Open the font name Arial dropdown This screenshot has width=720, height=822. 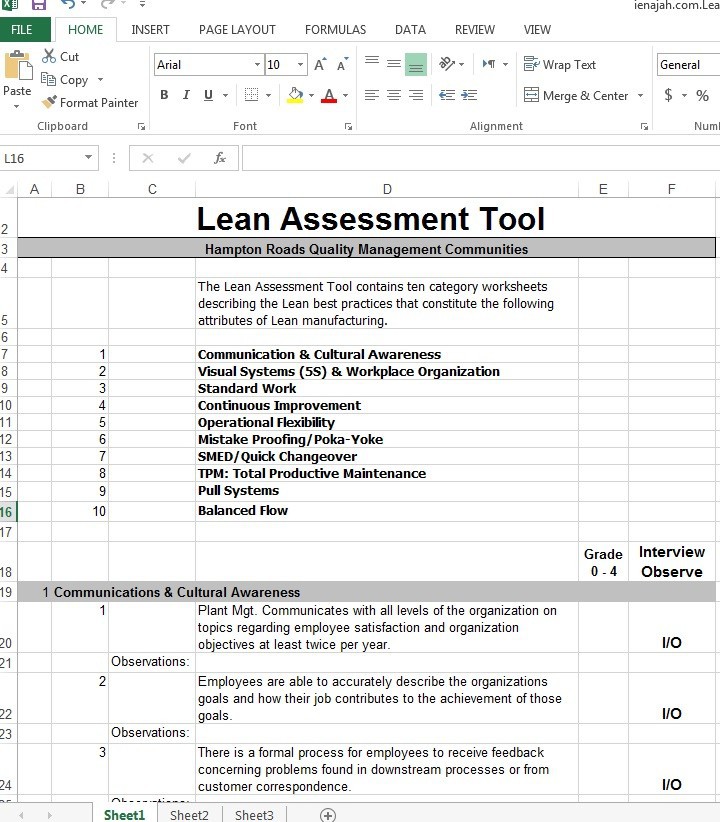(x=257, y=65)
